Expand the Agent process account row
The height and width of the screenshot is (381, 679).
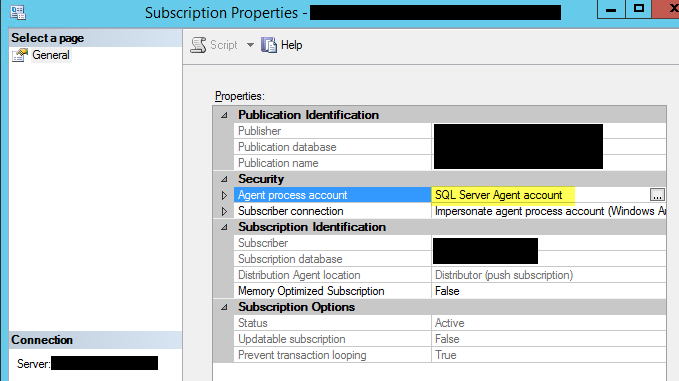[224, 195]
